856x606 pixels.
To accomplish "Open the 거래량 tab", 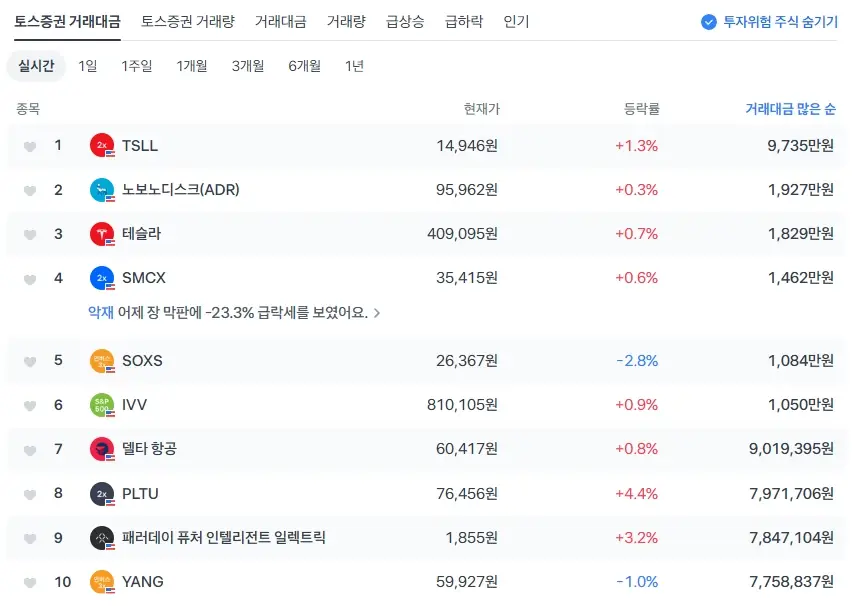I will (346, 22).
